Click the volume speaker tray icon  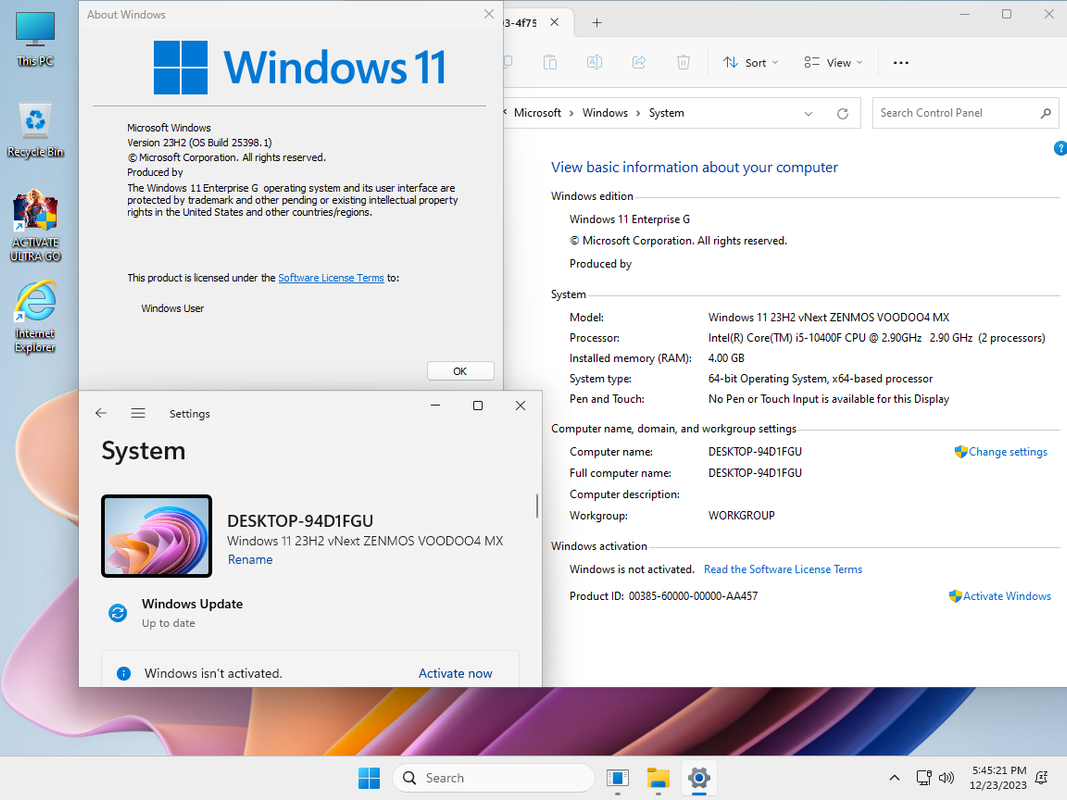click(946, 778)
